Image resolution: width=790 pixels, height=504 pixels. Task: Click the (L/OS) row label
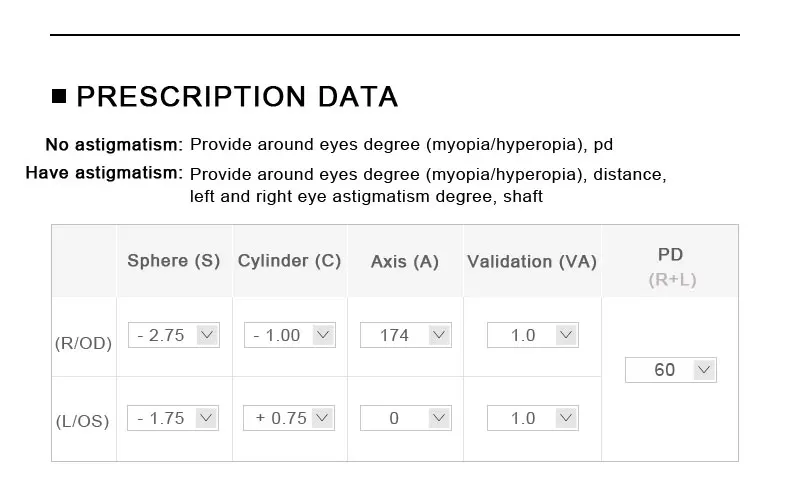(83, 421)
